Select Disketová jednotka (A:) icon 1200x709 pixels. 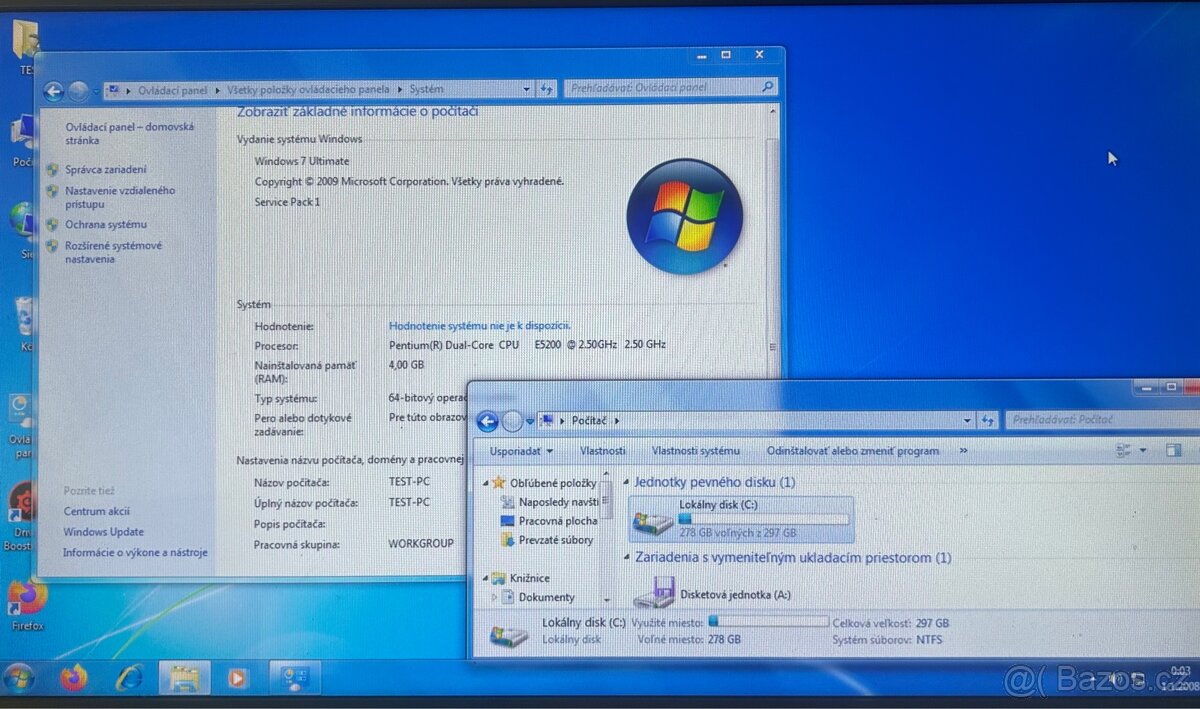click(x=655, y=593)
